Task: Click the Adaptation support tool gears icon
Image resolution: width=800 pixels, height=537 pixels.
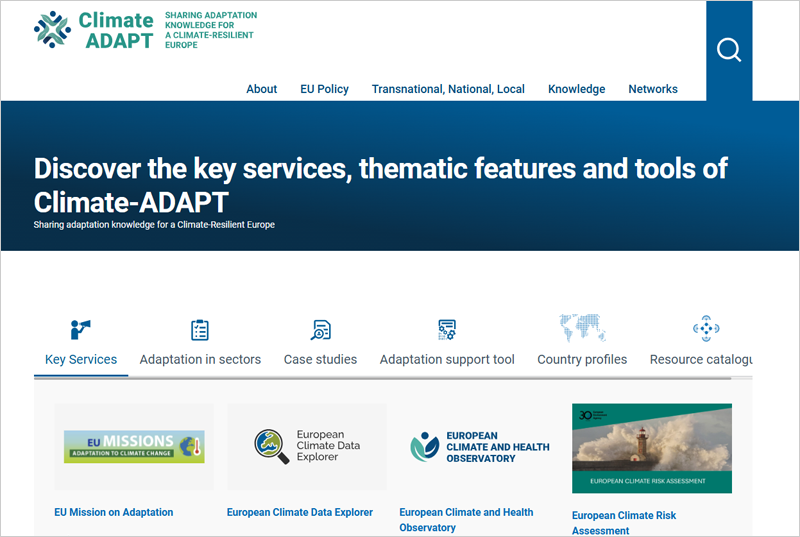Action: tap(447, 329)
